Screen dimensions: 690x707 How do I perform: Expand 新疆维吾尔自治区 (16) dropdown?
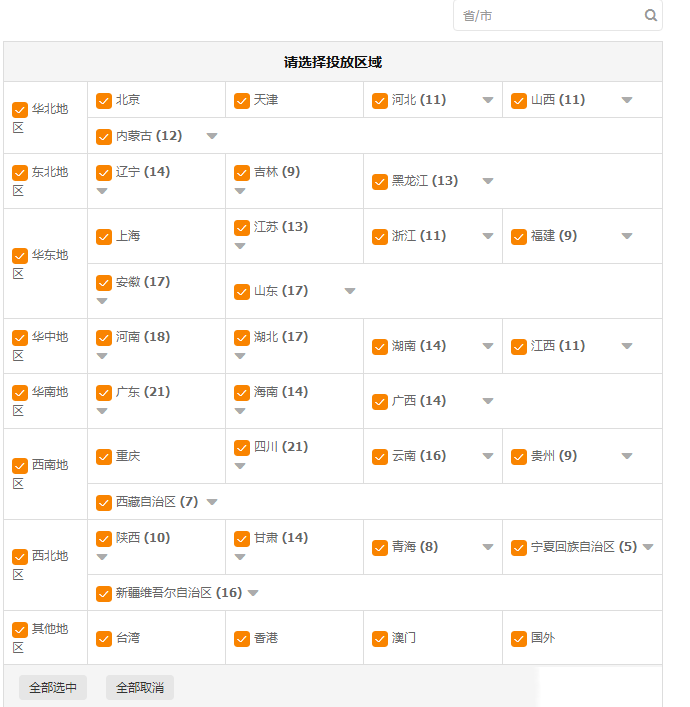(253, 593)
